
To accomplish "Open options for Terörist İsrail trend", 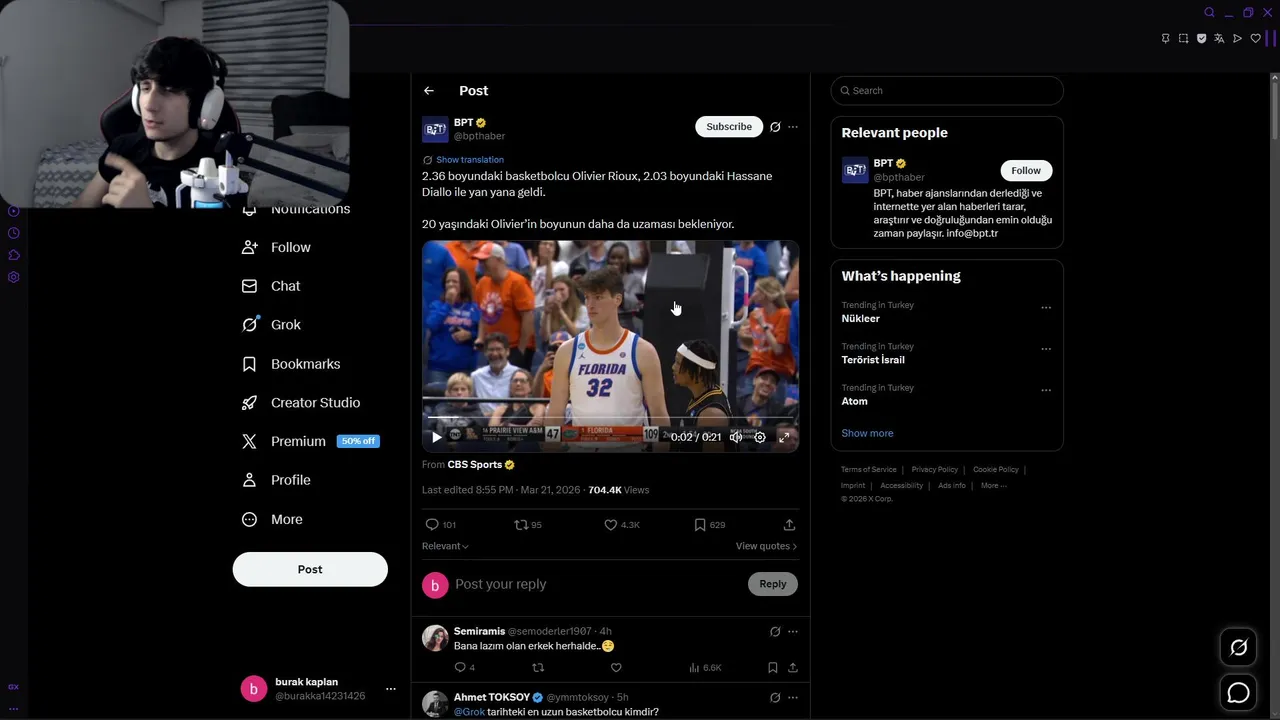I will coord(1046,349).
